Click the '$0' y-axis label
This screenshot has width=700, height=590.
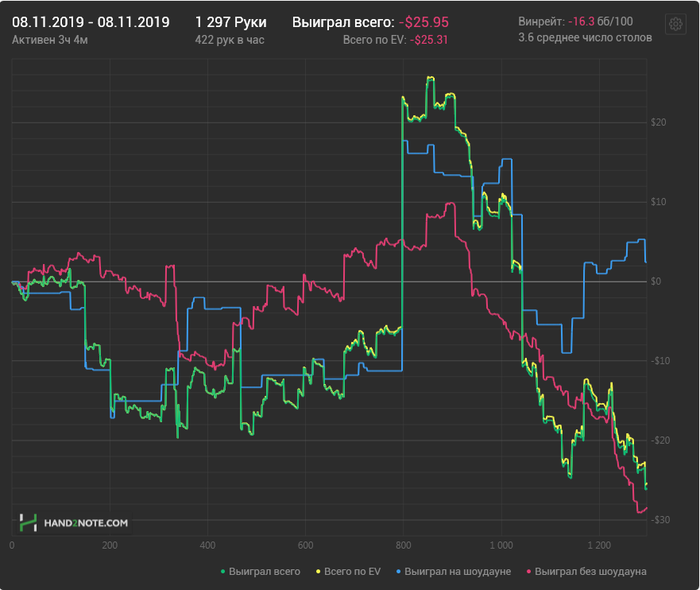click(655, 281)
